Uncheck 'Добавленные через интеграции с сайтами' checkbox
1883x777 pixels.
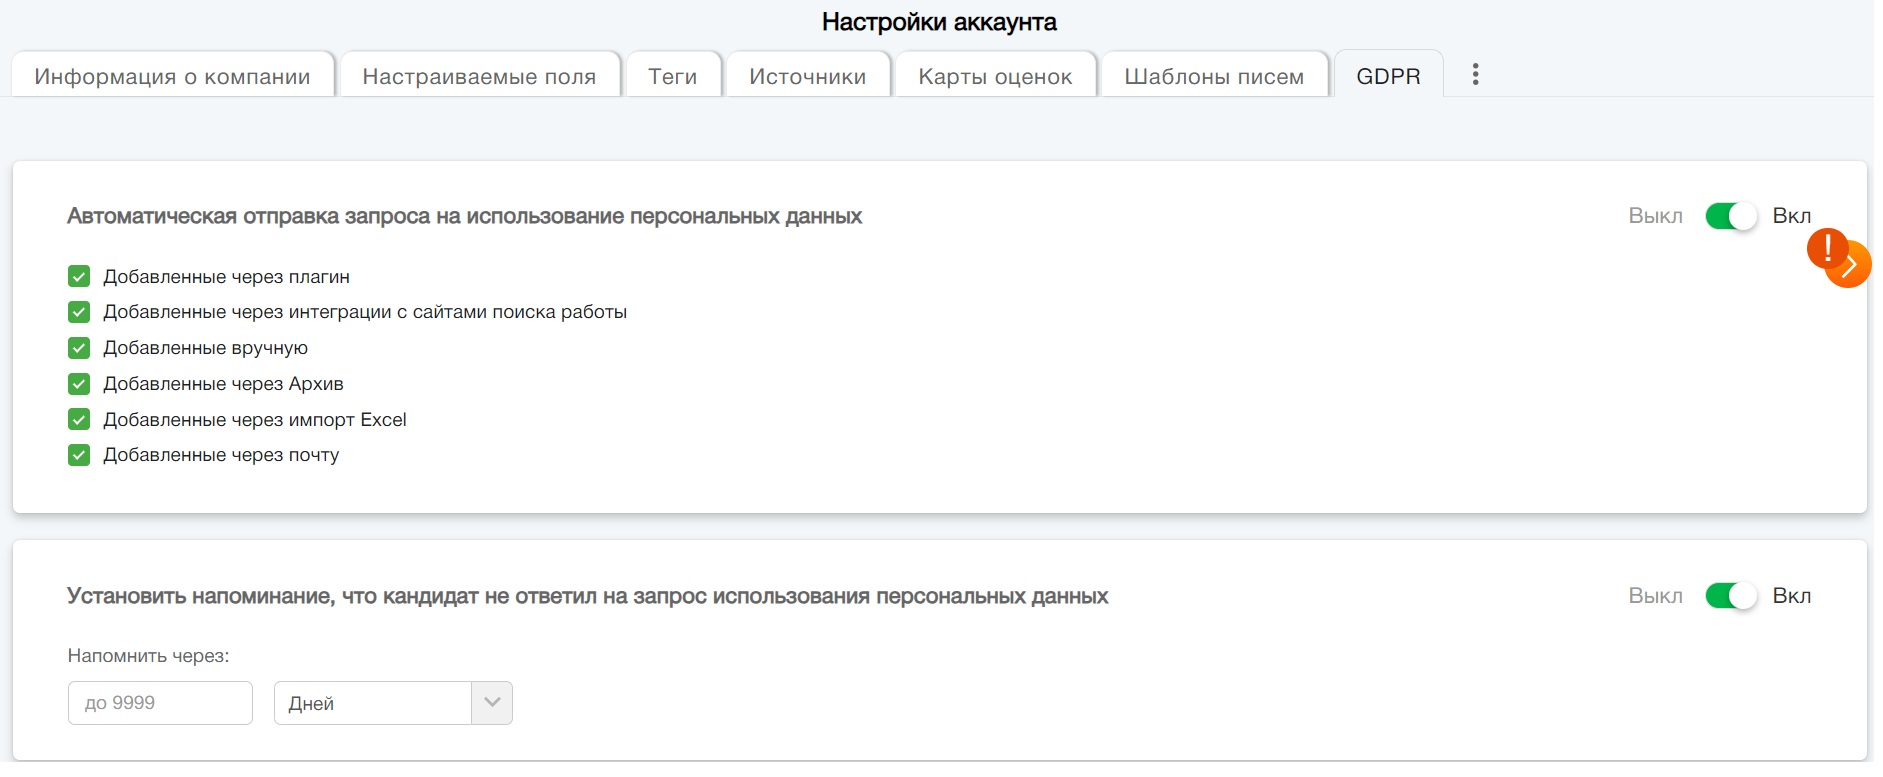79,312
